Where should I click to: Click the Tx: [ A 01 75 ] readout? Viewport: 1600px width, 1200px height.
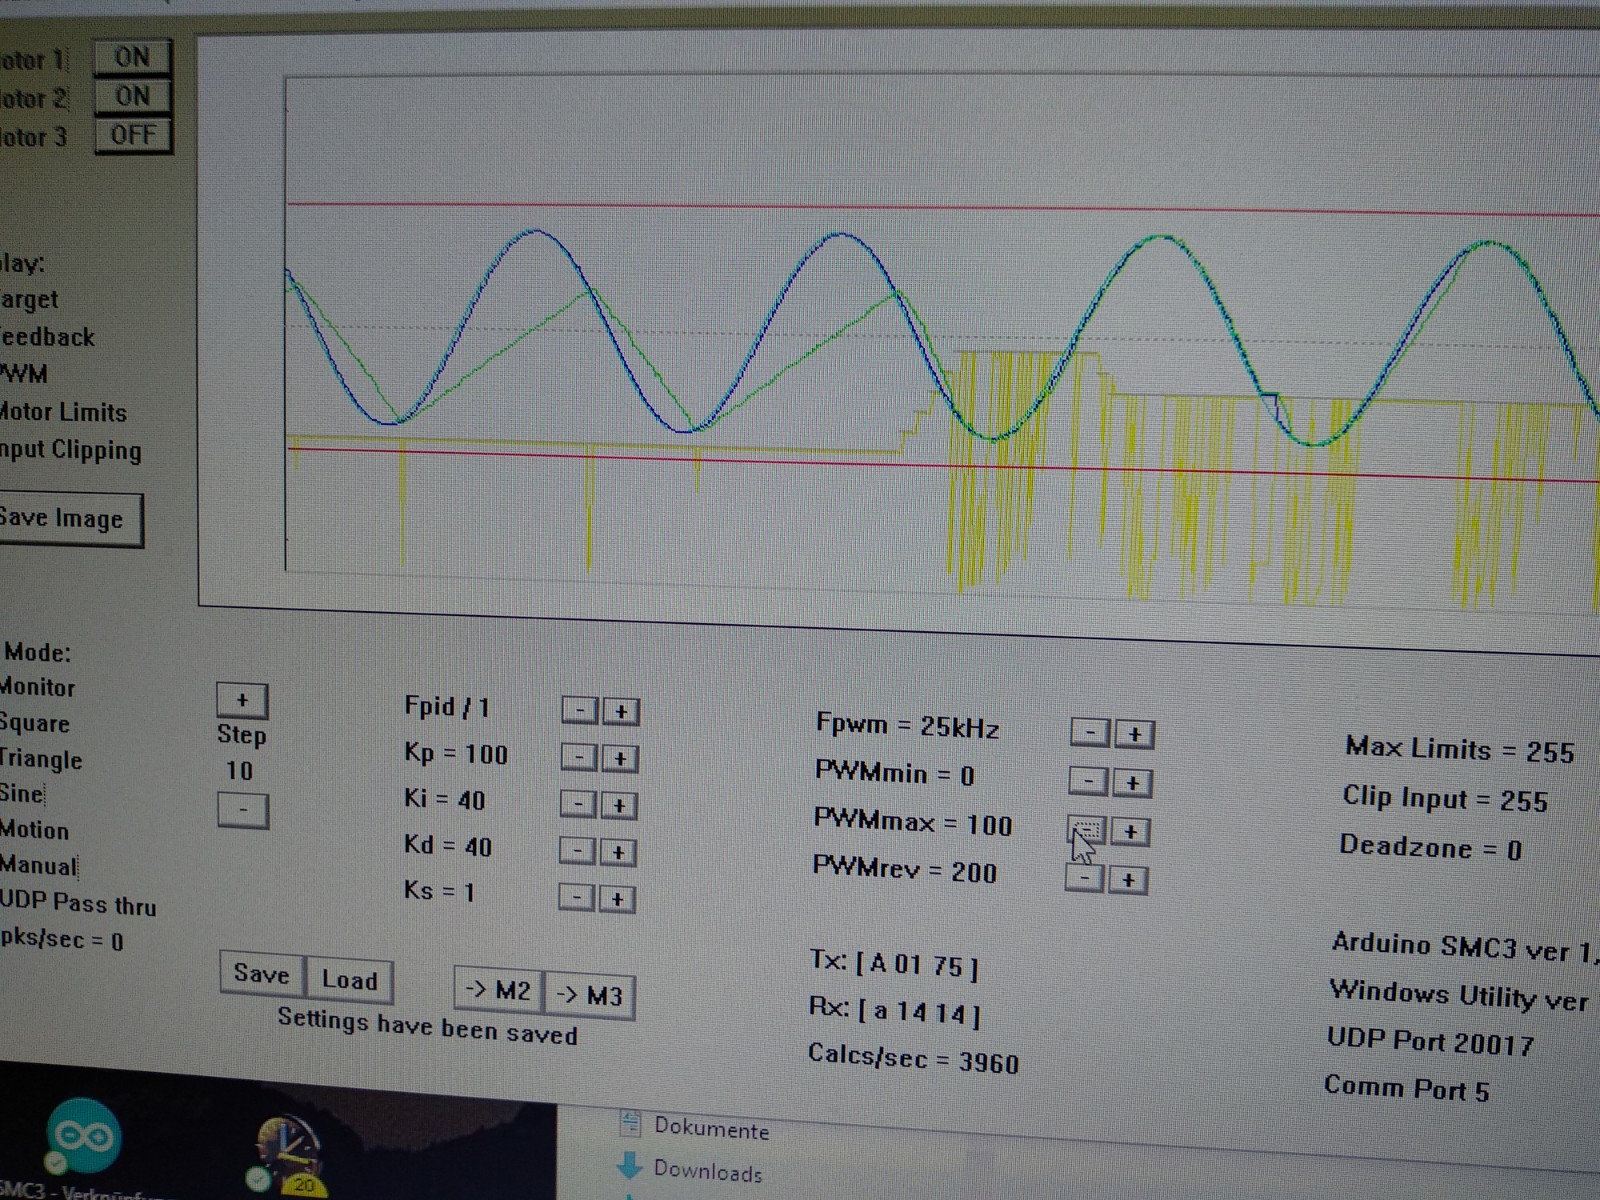(894, 964)
